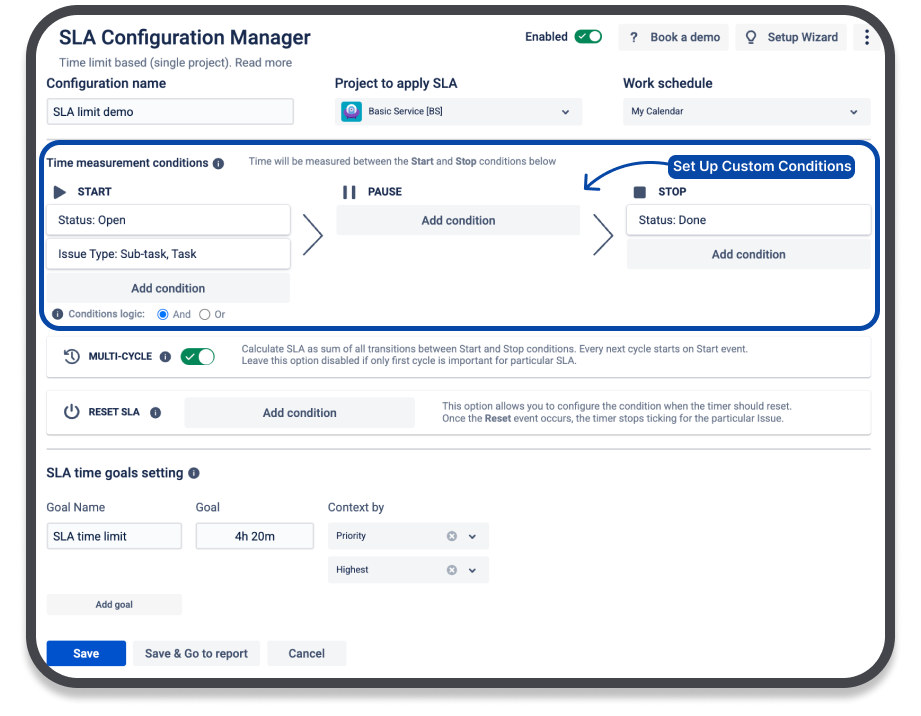Add condition under the Pause column

click(x=458, y=220)
